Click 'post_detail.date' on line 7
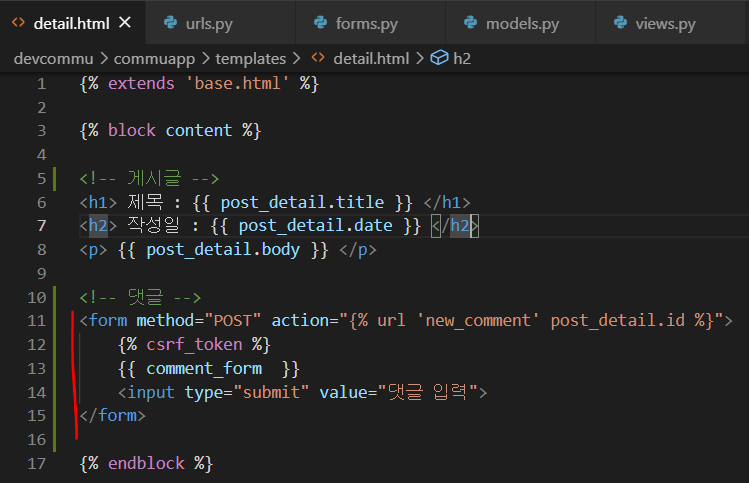Image resolution: width=749 pixels, height=483 pixels. click(316, 225)
